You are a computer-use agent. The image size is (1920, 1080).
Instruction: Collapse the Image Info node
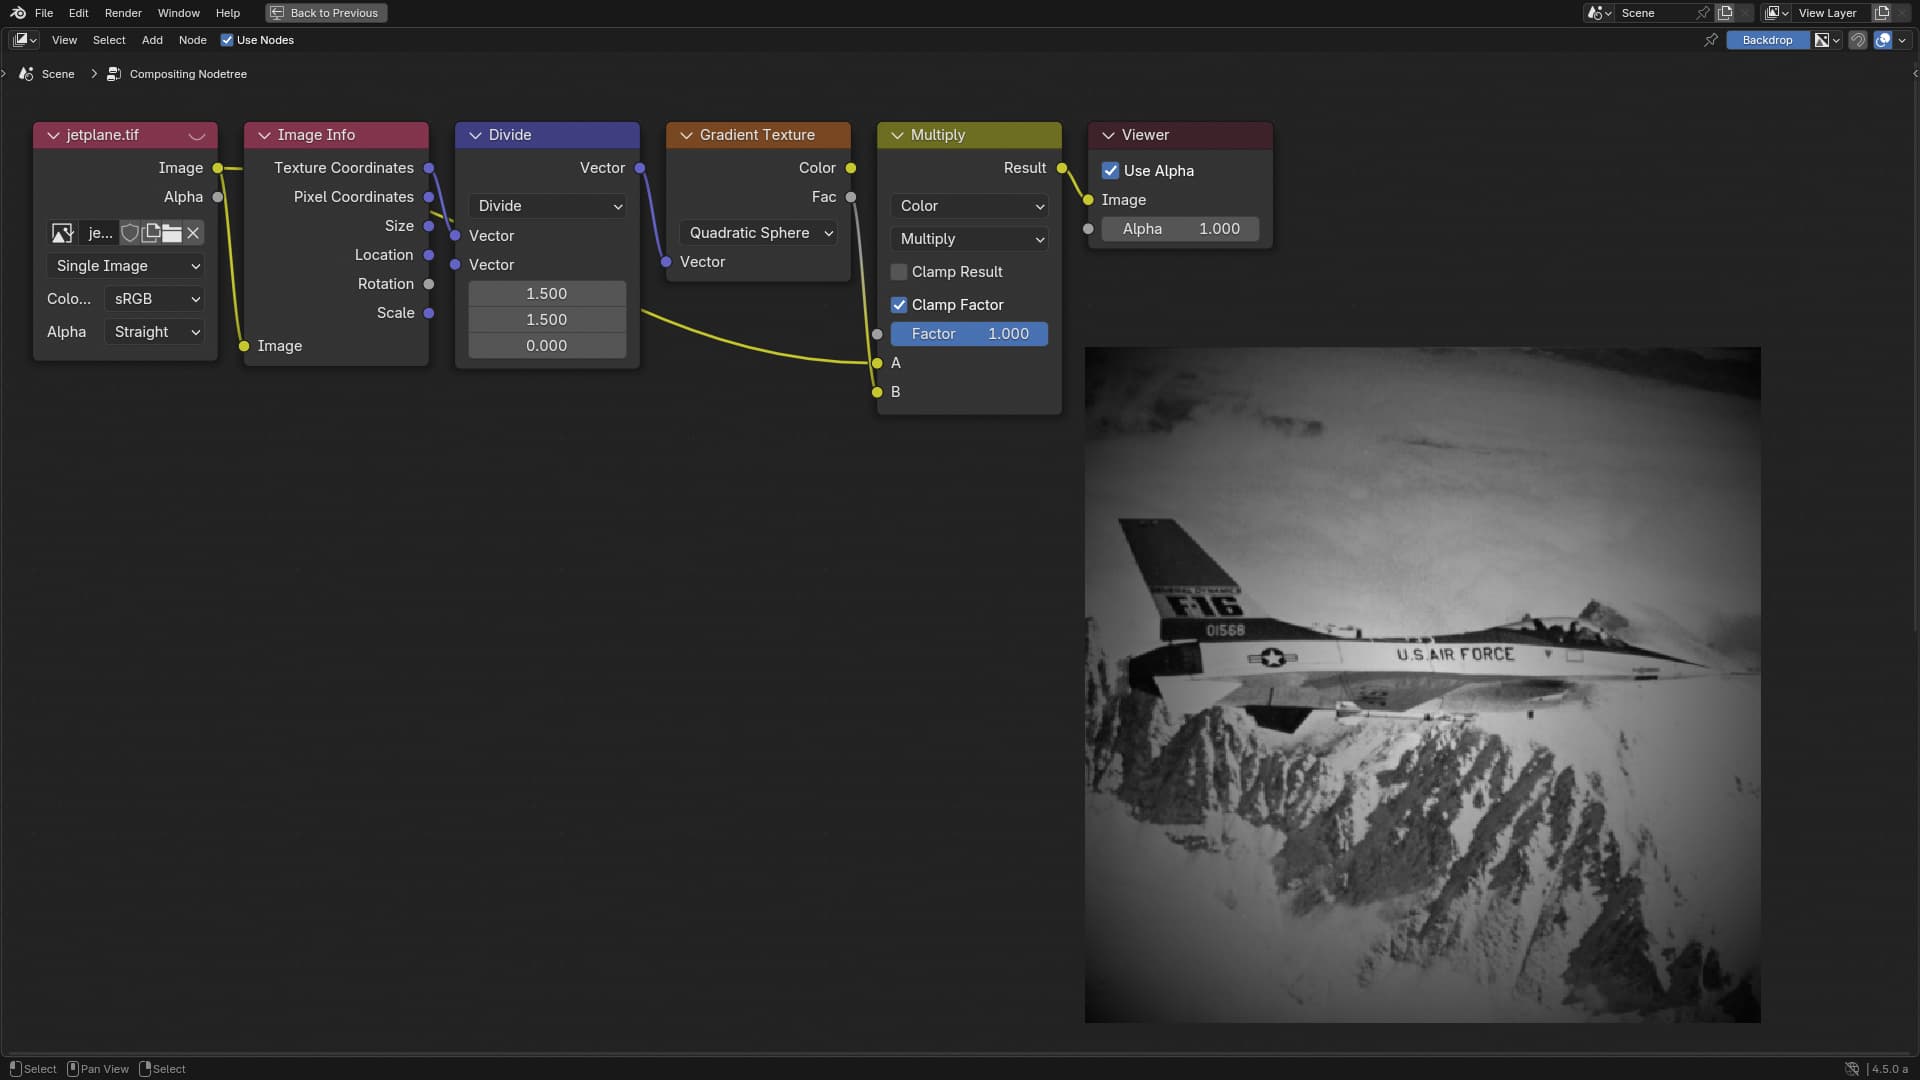(264, 135)
